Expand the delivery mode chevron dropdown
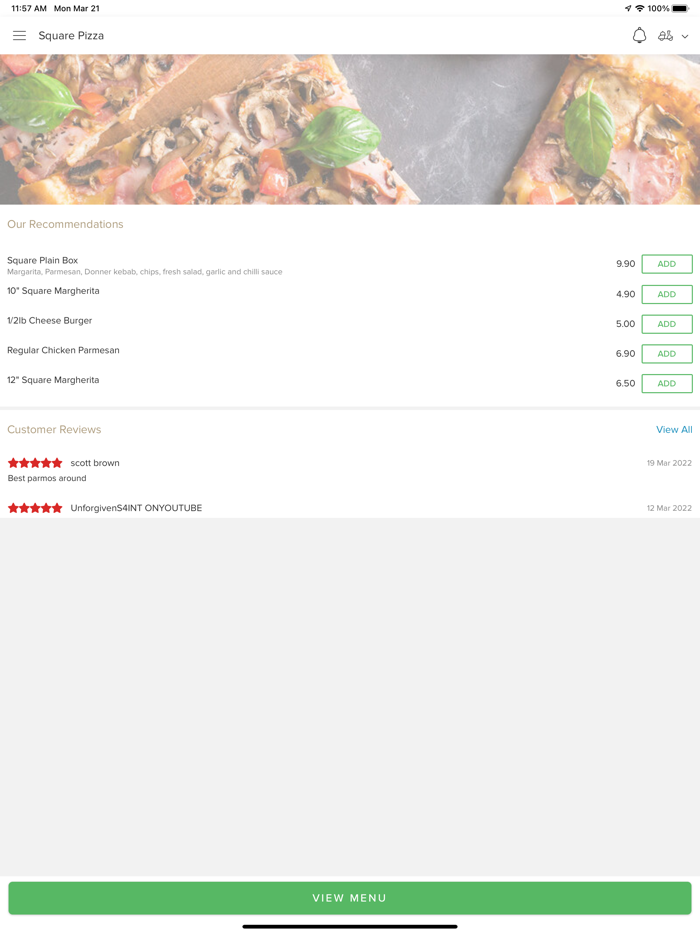Image resolution: width=700 pixels, height=934 pixels. click(685, 37)
